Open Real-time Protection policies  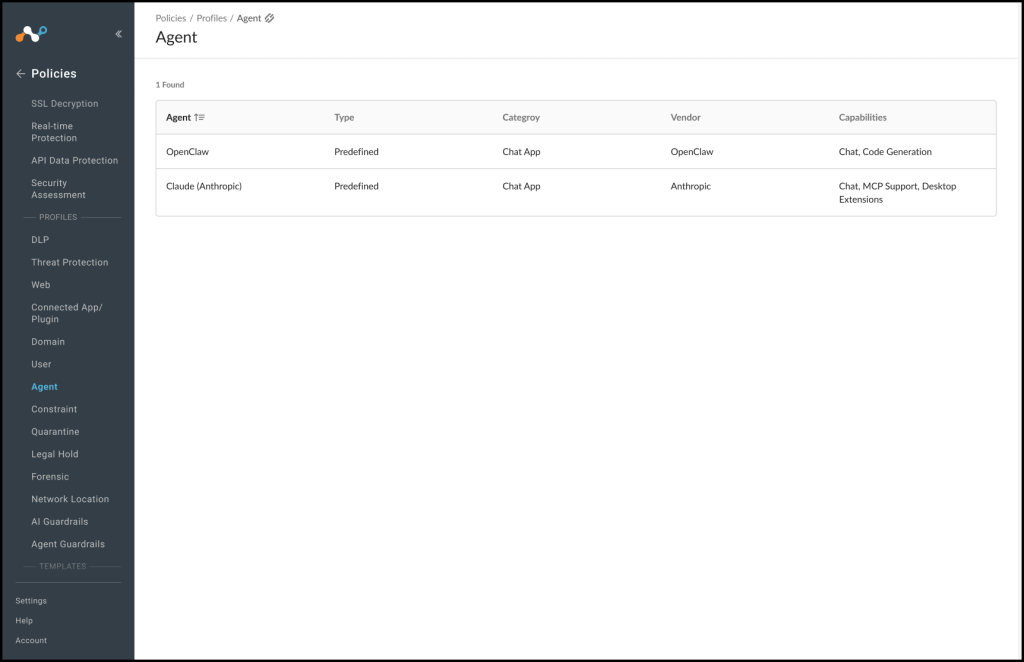pos(54,132)
